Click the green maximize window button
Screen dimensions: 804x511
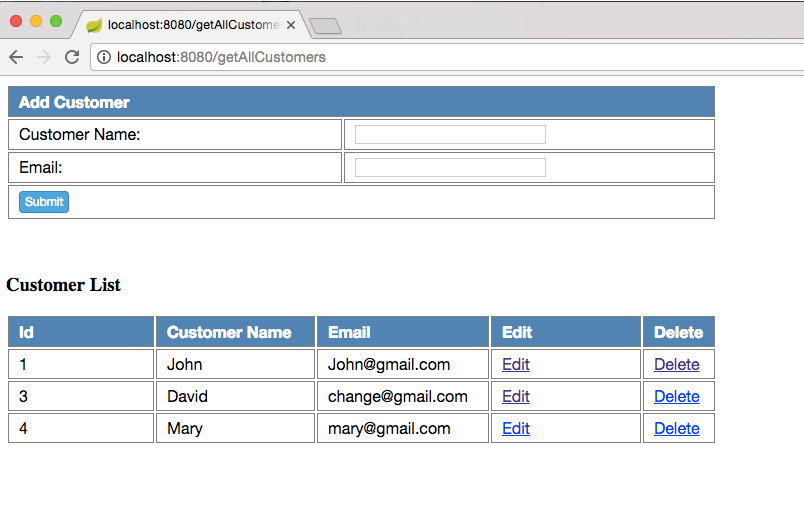[x=56, y=21]
